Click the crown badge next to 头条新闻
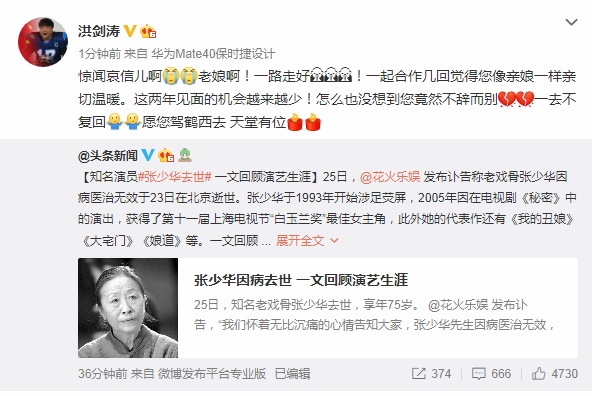 (x=166, y=155)
